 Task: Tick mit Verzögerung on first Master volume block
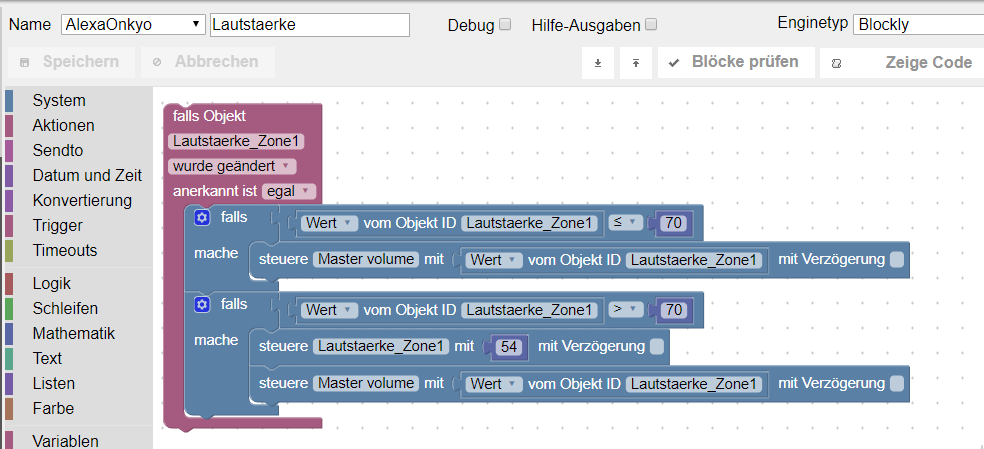[x=897, y=259]
